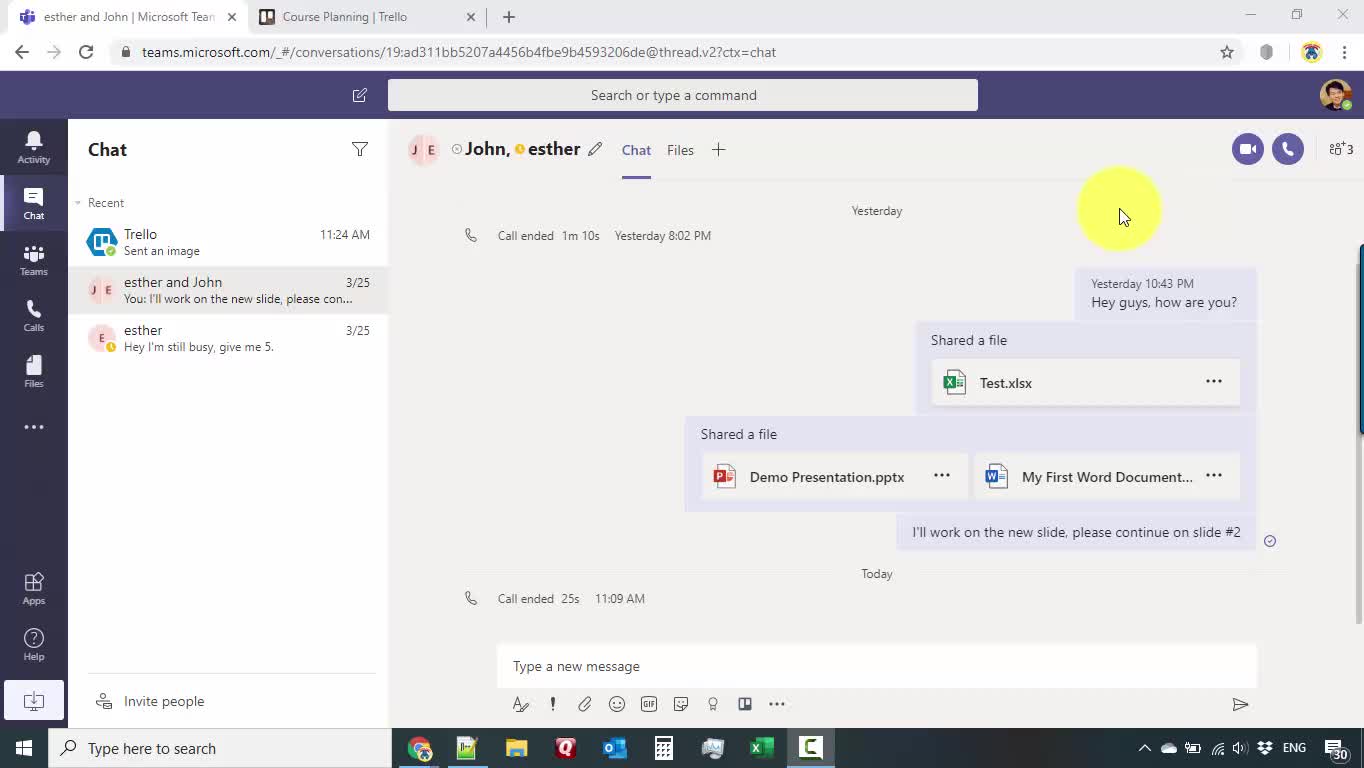
Task: Expand the message format options
Action: (x=520, y=704)
